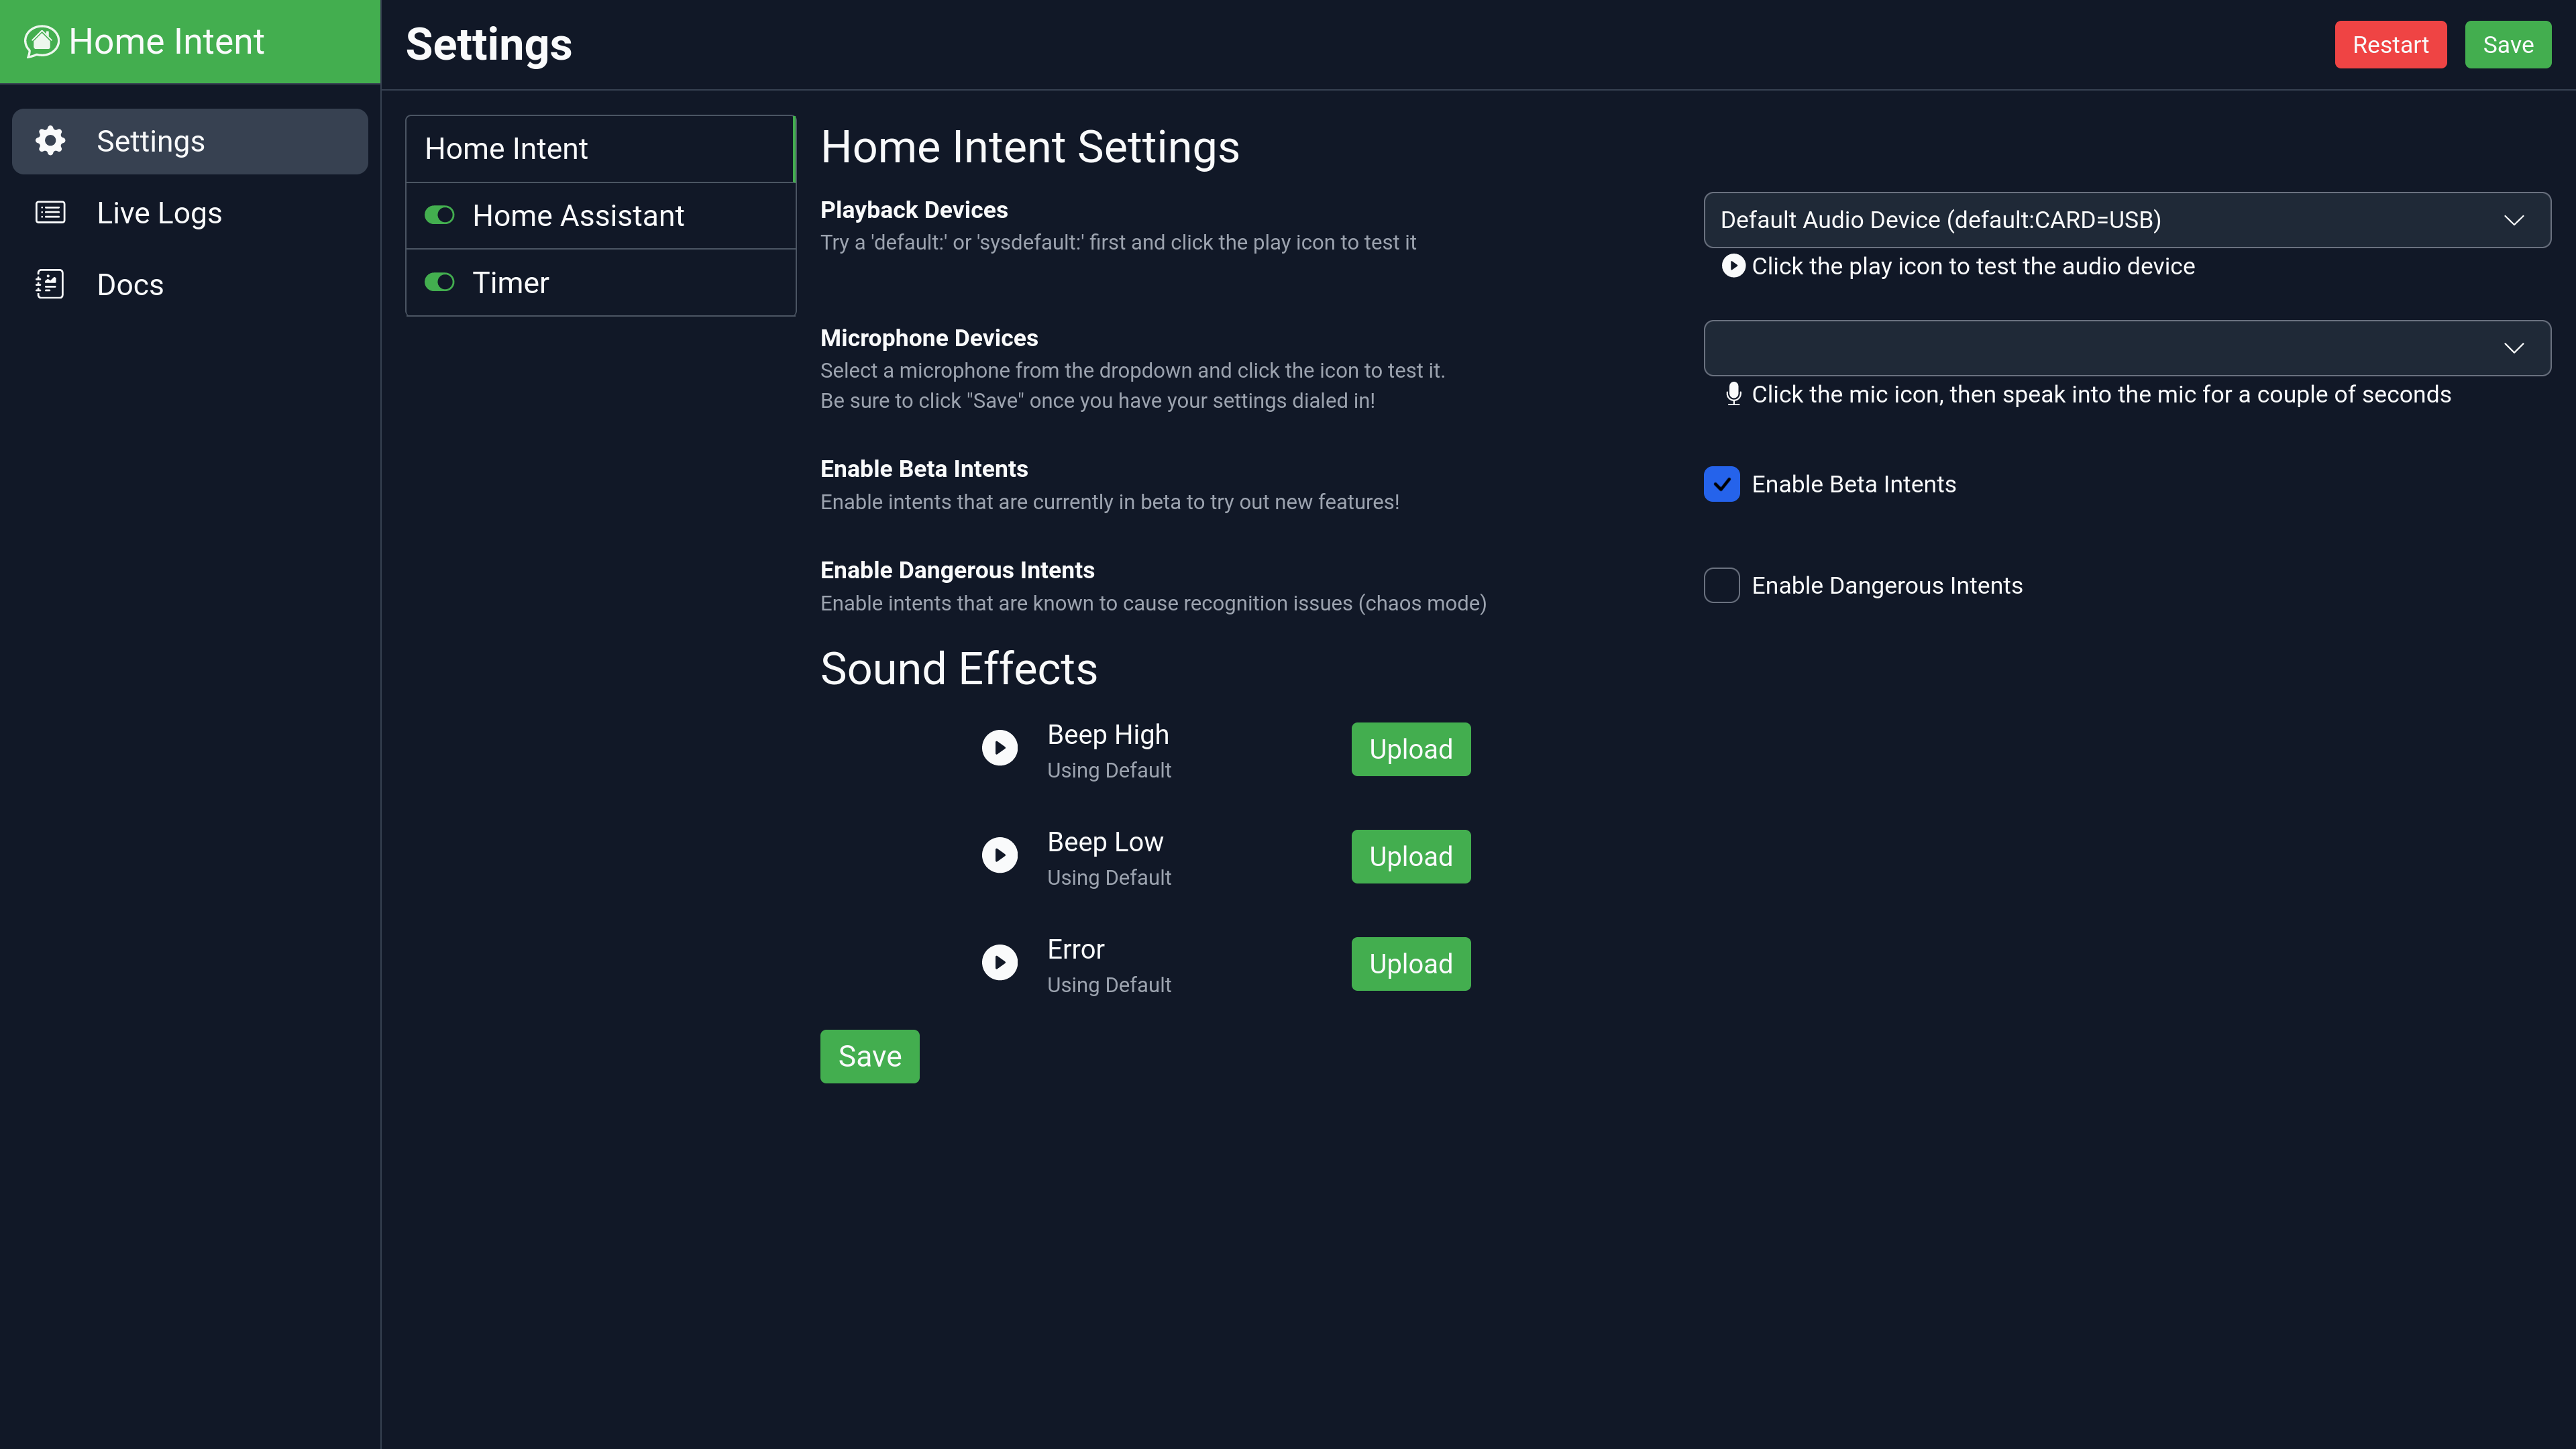Select the Settings gear icon in sidebar
The height and width of the screenshot is (1449, 2576).
click(49, 140)
